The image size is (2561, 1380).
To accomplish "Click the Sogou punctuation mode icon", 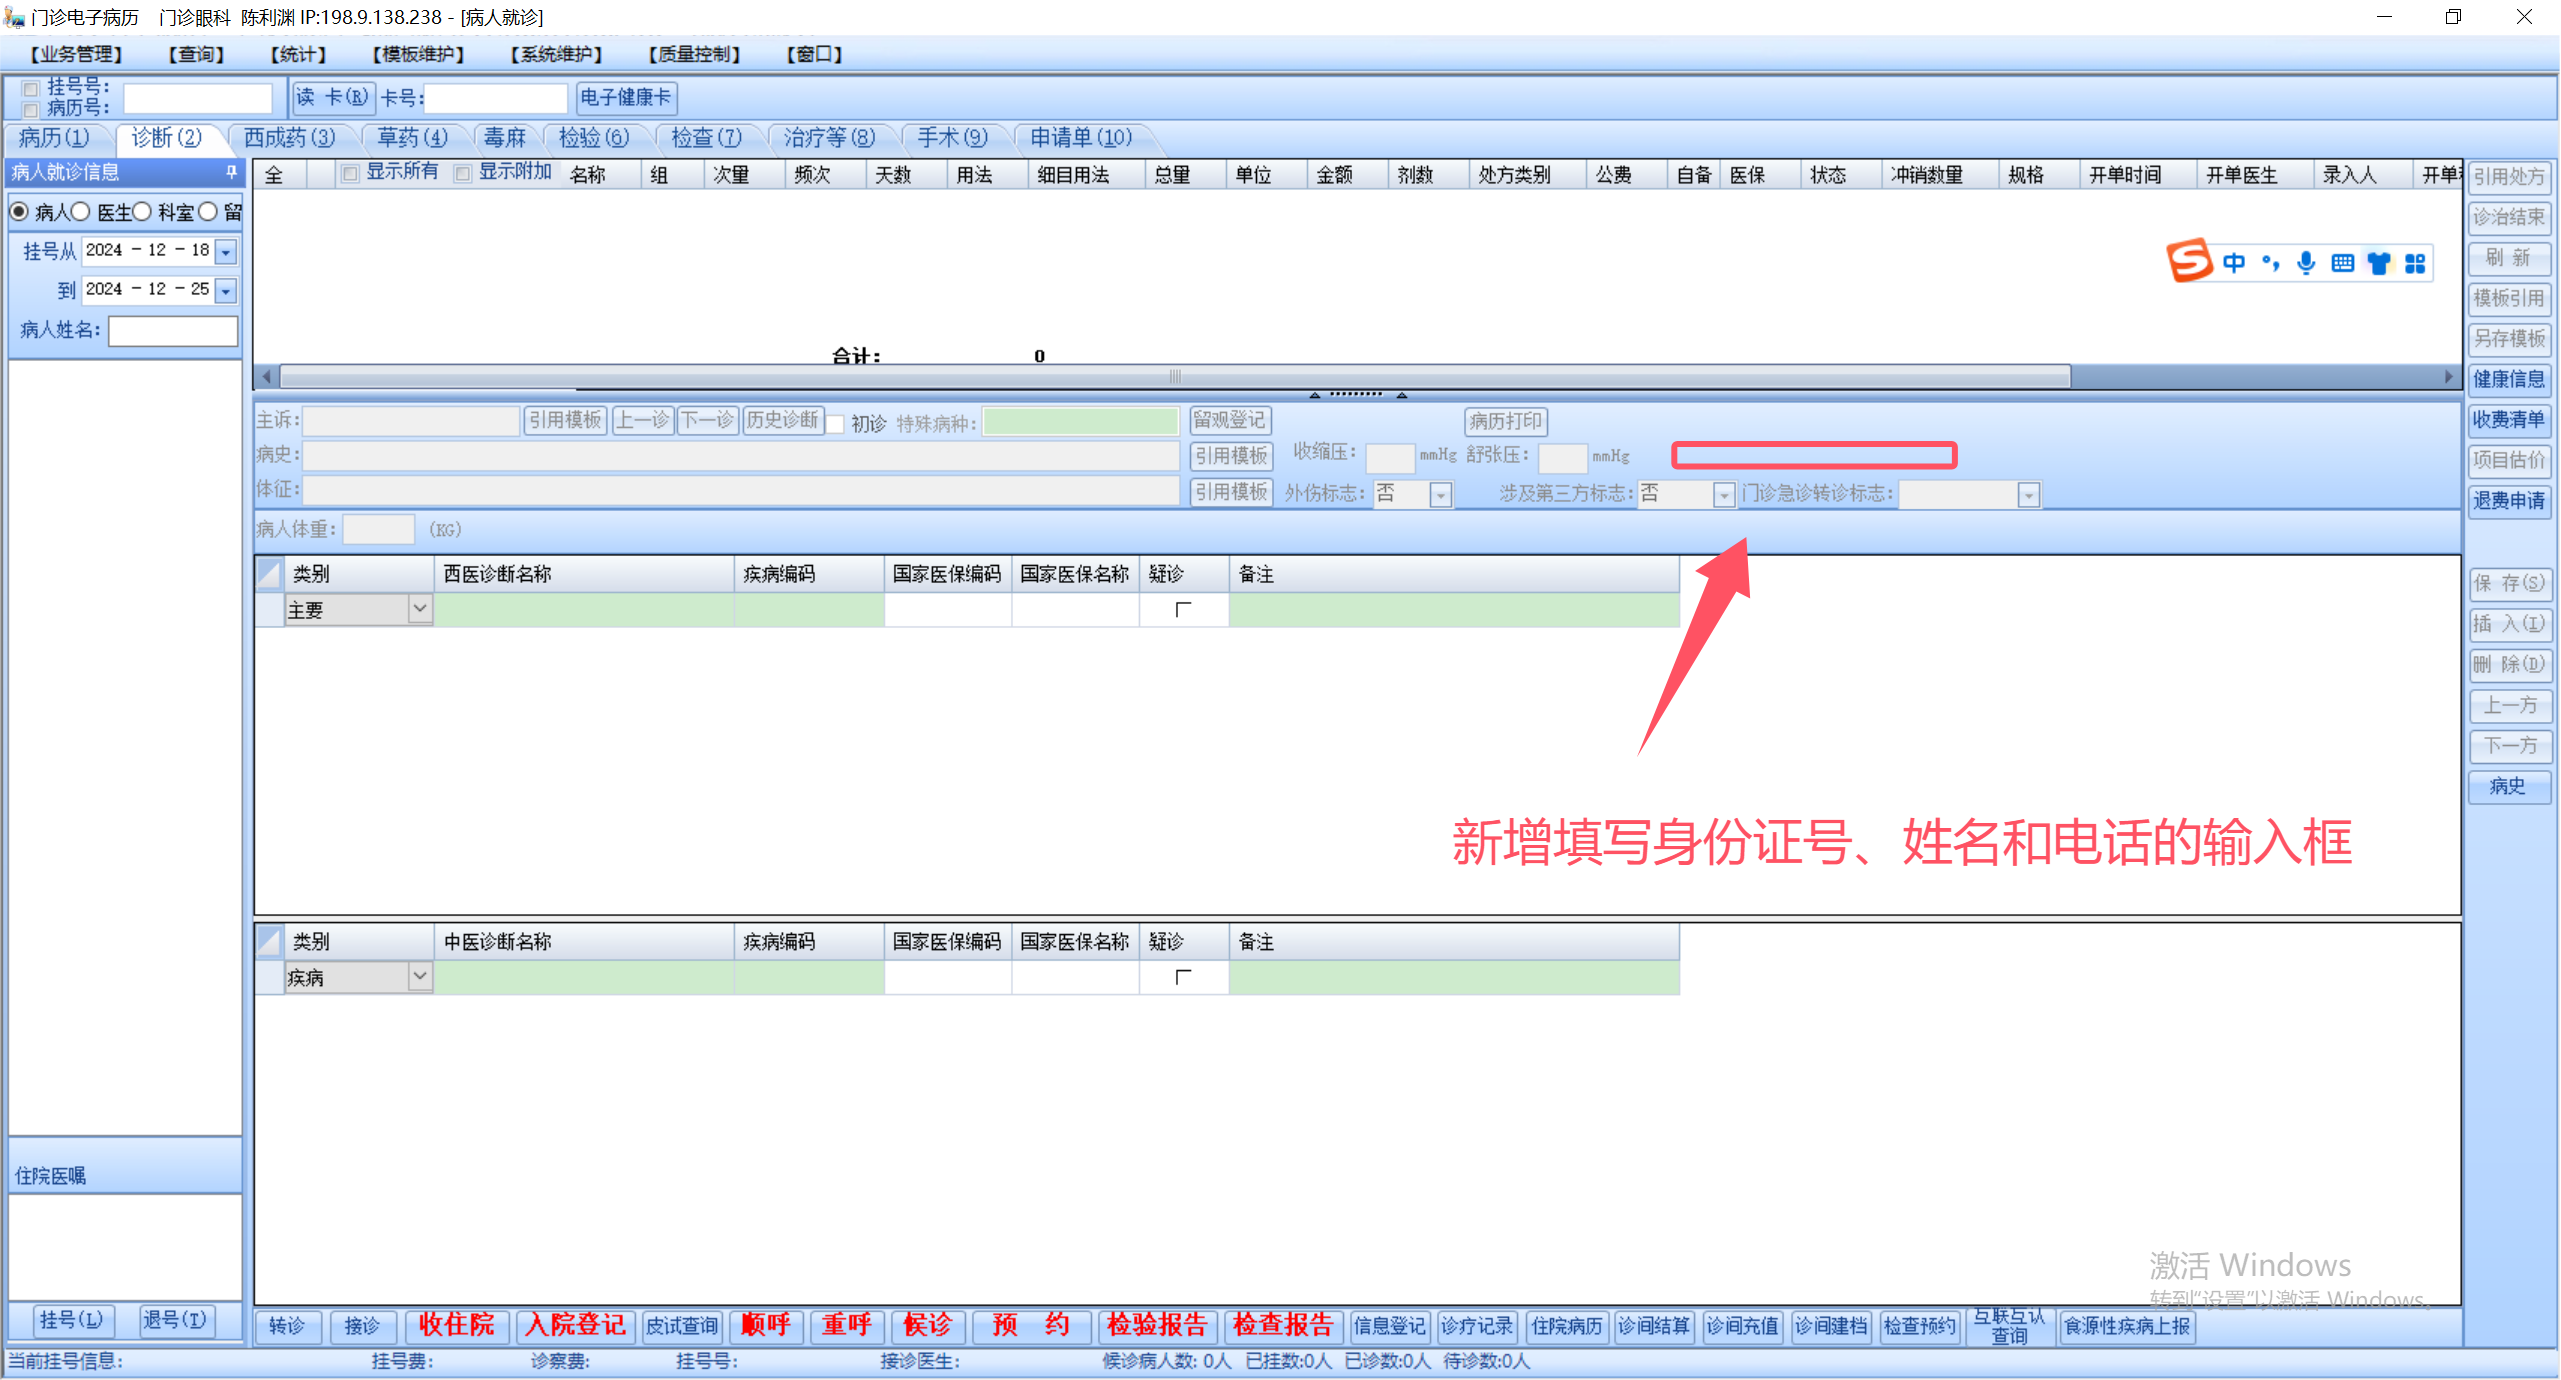I will (x=2271, y=263).
